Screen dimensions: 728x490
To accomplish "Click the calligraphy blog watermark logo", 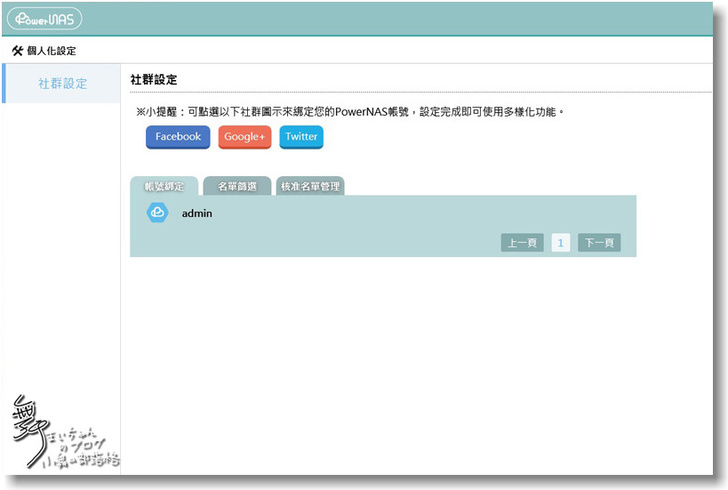I will pyautogui.click(x=62, y=432).
